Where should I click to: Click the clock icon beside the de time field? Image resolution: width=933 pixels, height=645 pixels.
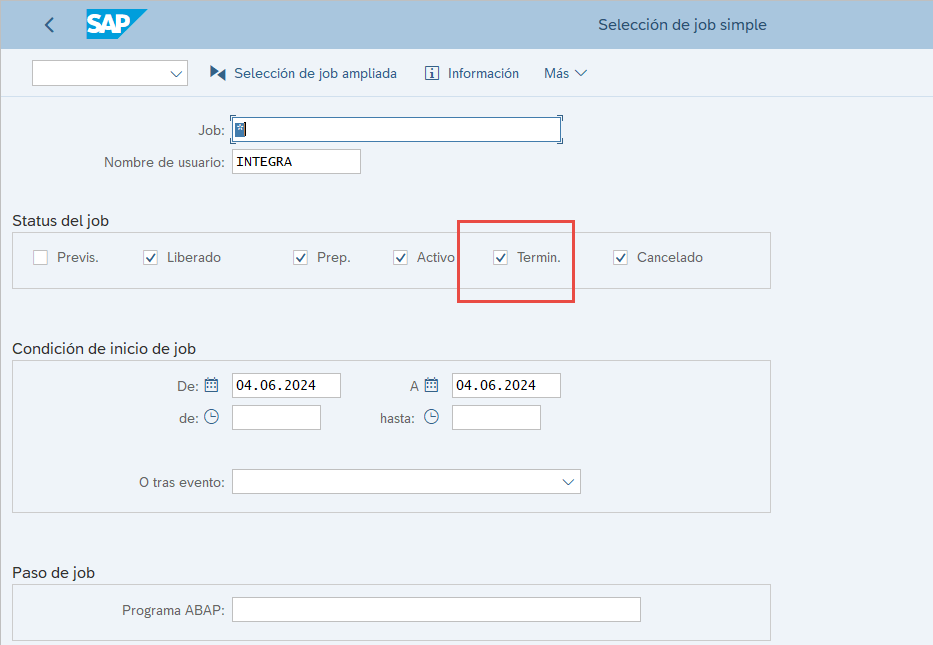[x=212, y=417]
